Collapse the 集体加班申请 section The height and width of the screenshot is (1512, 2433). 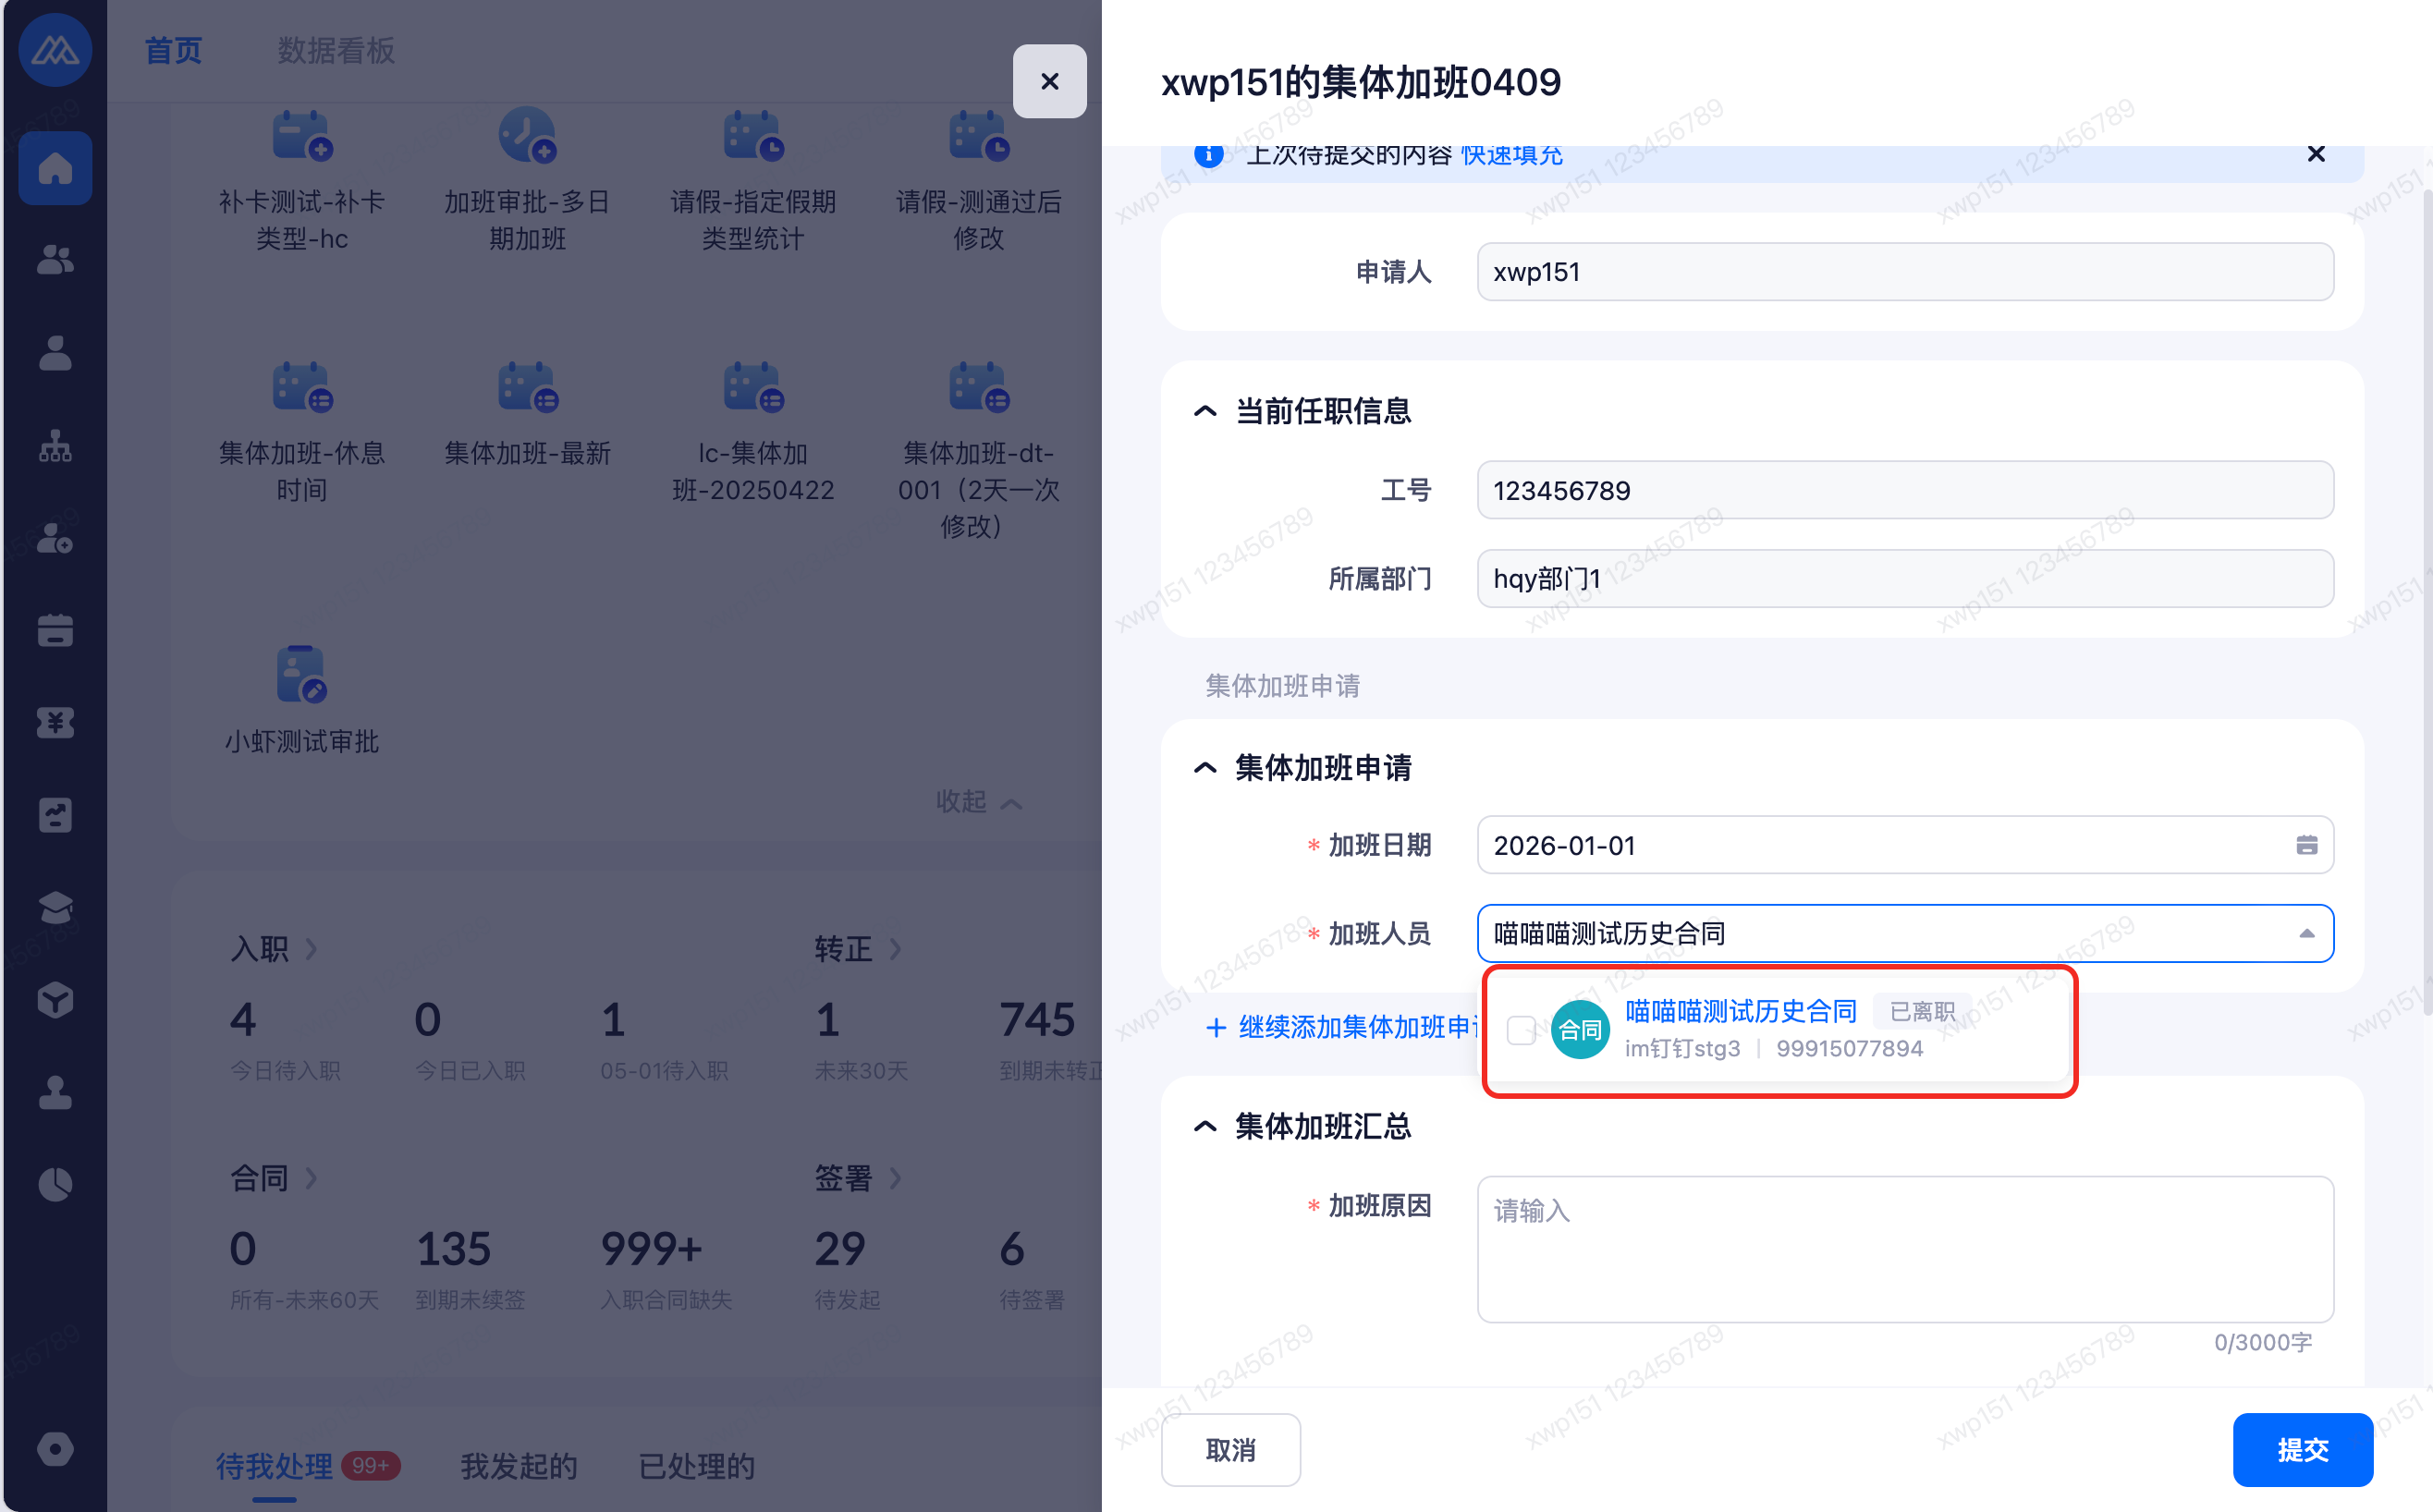click(x=1205, y=768)
